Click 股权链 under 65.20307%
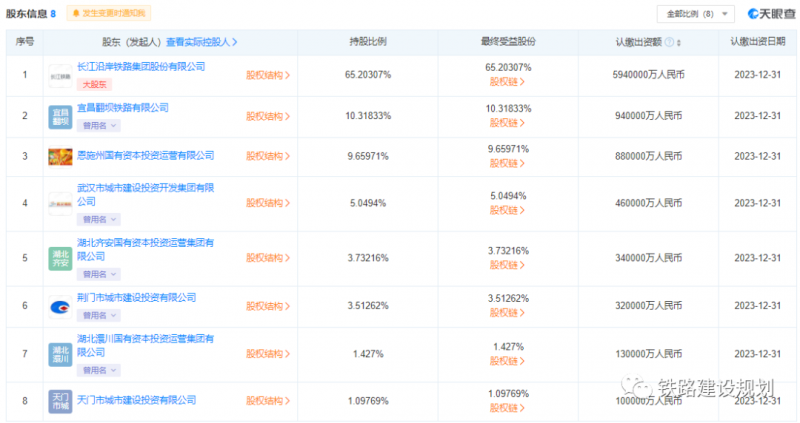 [x=507, y=82]
